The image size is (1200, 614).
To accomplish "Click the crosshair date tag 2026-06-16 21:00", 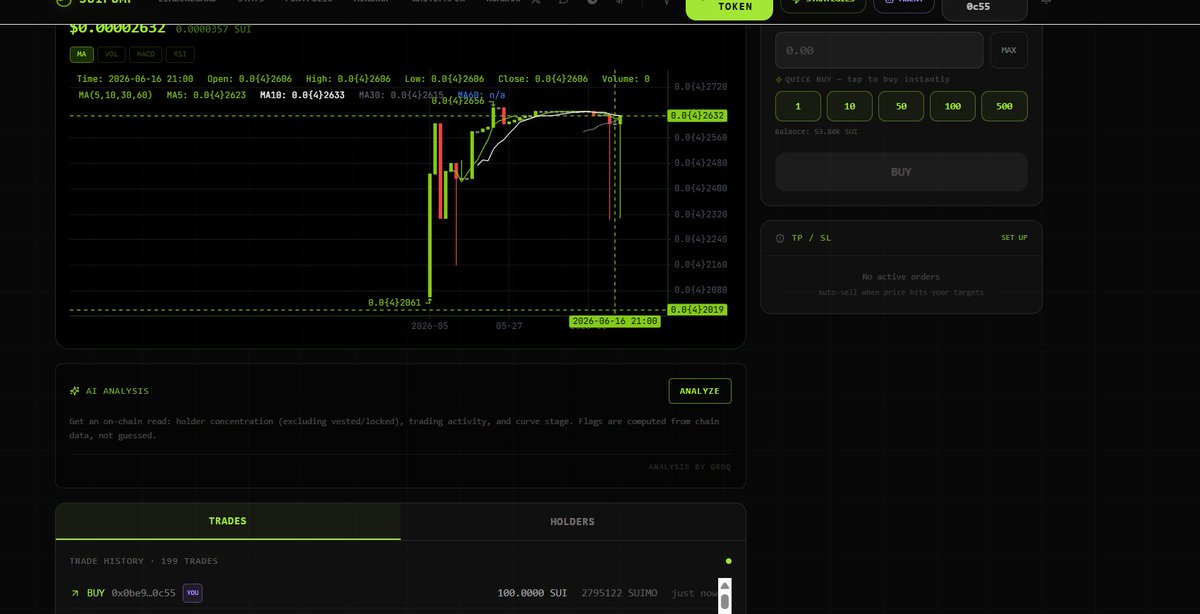I will point(615,322).
